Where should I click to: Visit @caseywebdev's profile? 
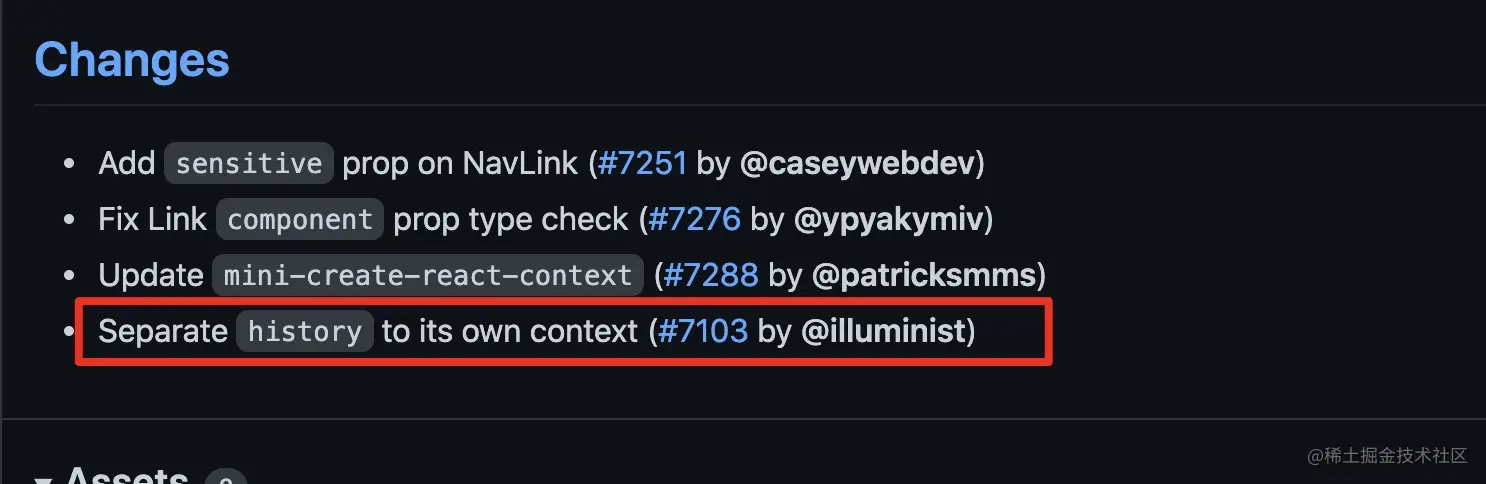click(857, 164)
